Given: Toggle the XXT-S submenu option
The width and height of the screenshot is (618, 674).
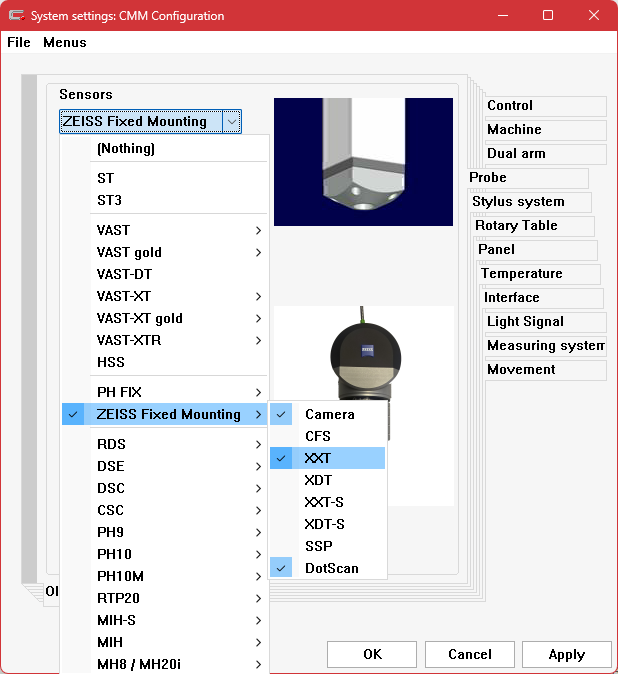Looking at the screenshot, I should 327,502.
